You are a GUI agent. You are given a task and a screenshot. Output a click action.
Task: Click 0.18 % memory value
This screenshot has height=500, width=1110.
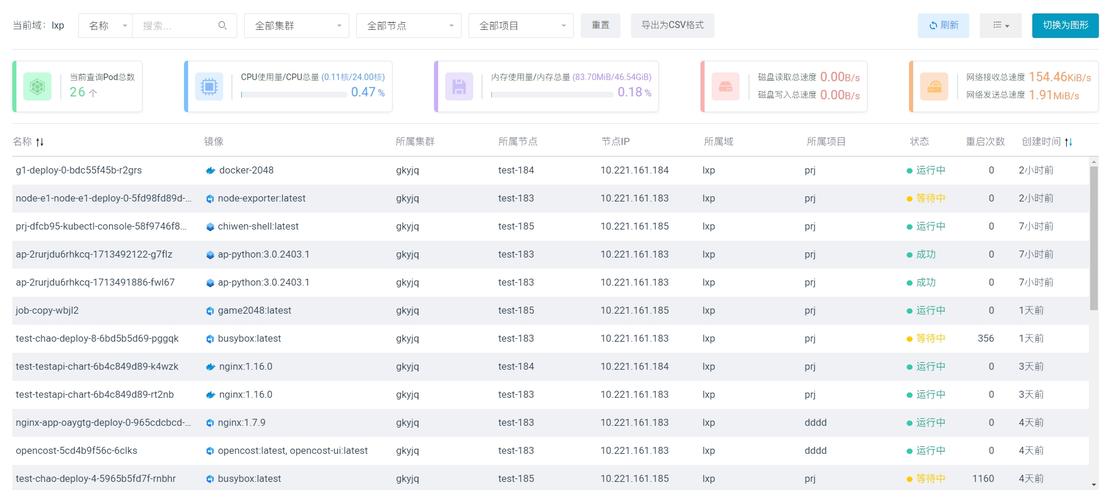coord(634,92)
